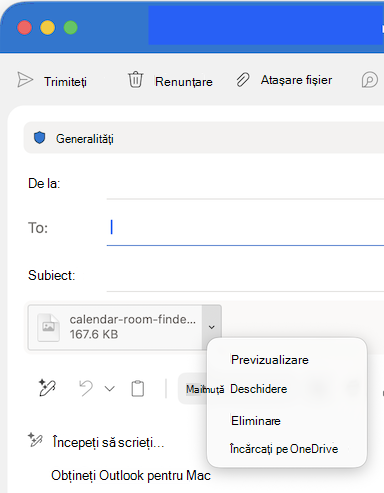Choose Încărcați pe OneDrive menu entry

284,449
